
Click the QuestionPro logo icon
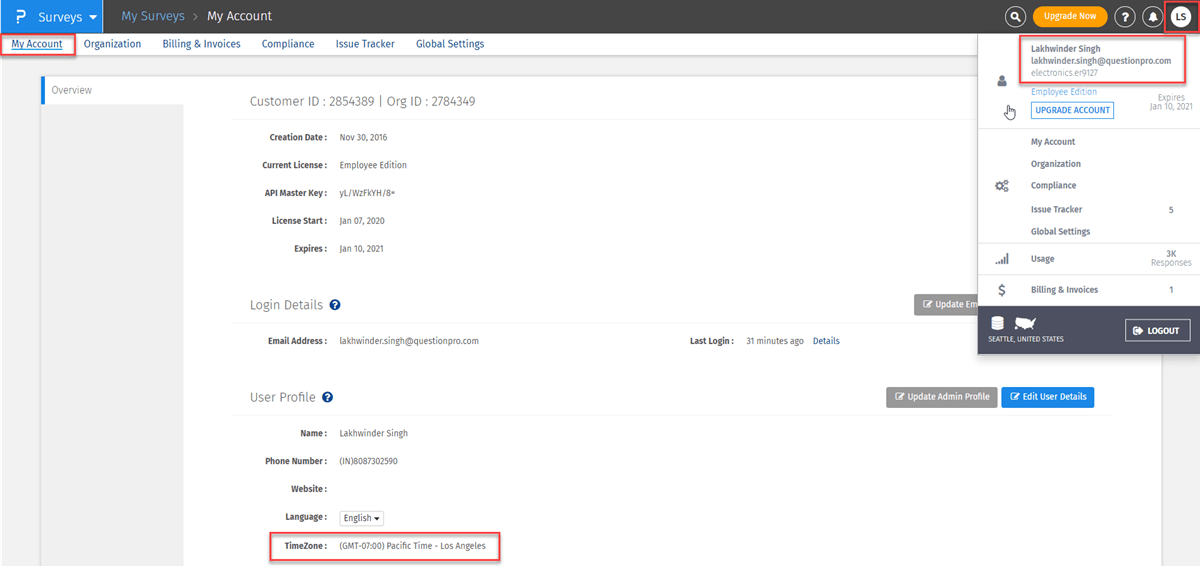coord(20,17)
